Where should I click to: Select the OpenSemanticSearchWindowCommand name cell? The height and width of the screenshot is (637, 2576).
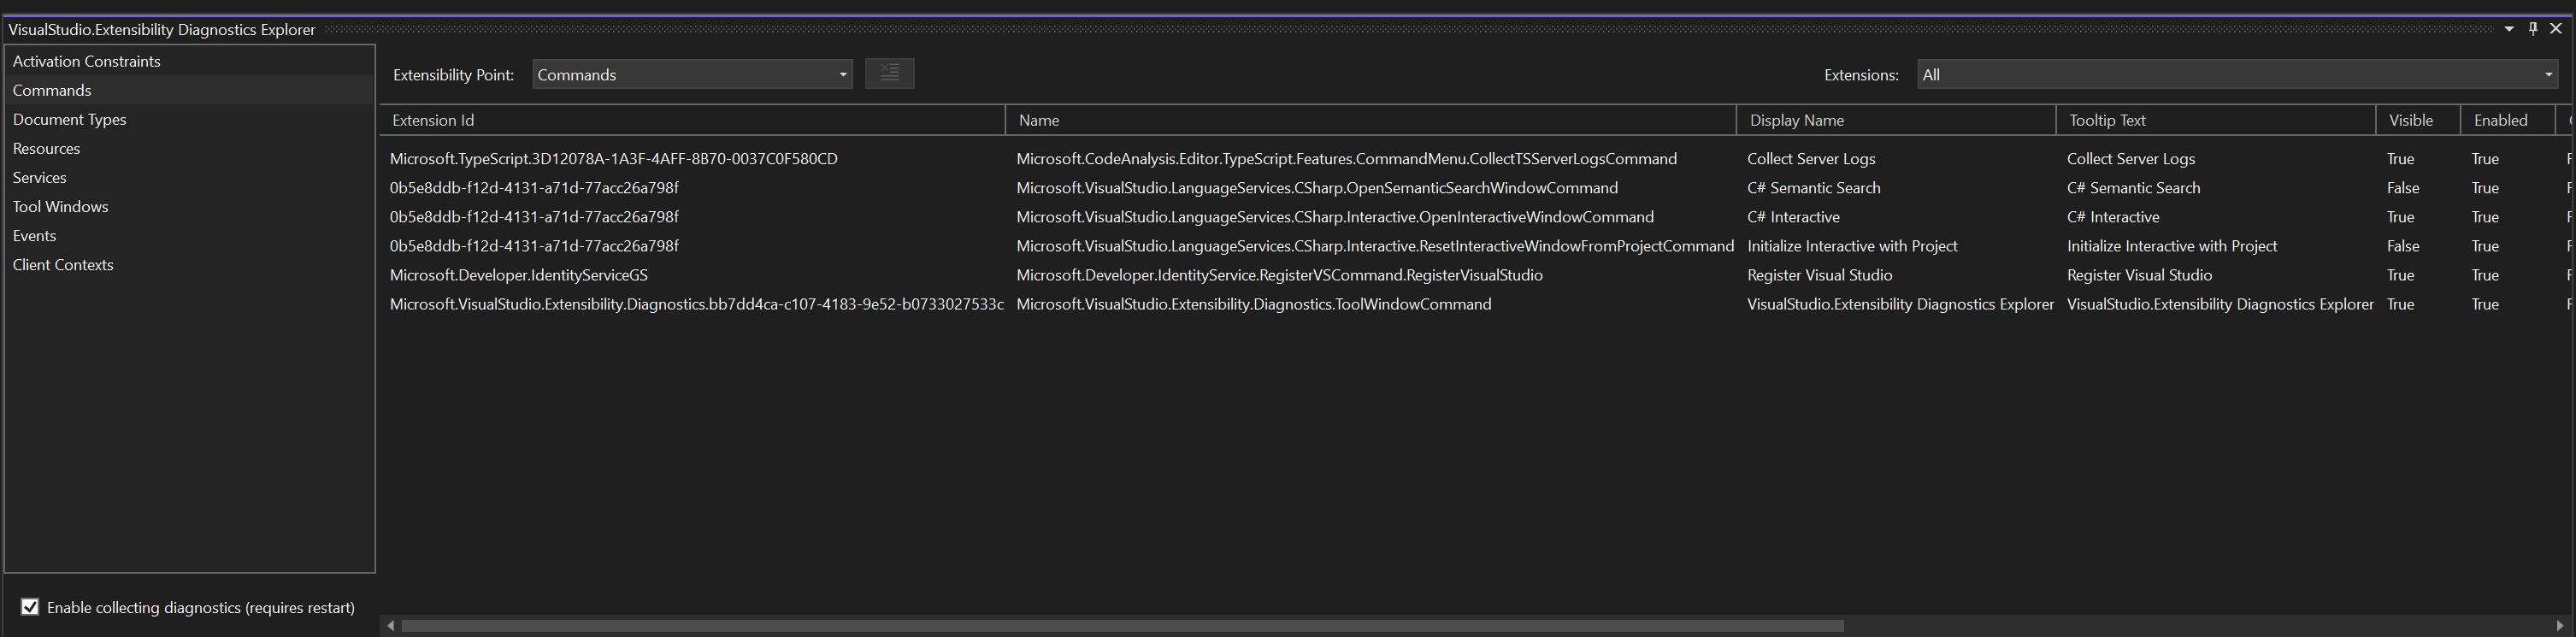point(1316,188)
